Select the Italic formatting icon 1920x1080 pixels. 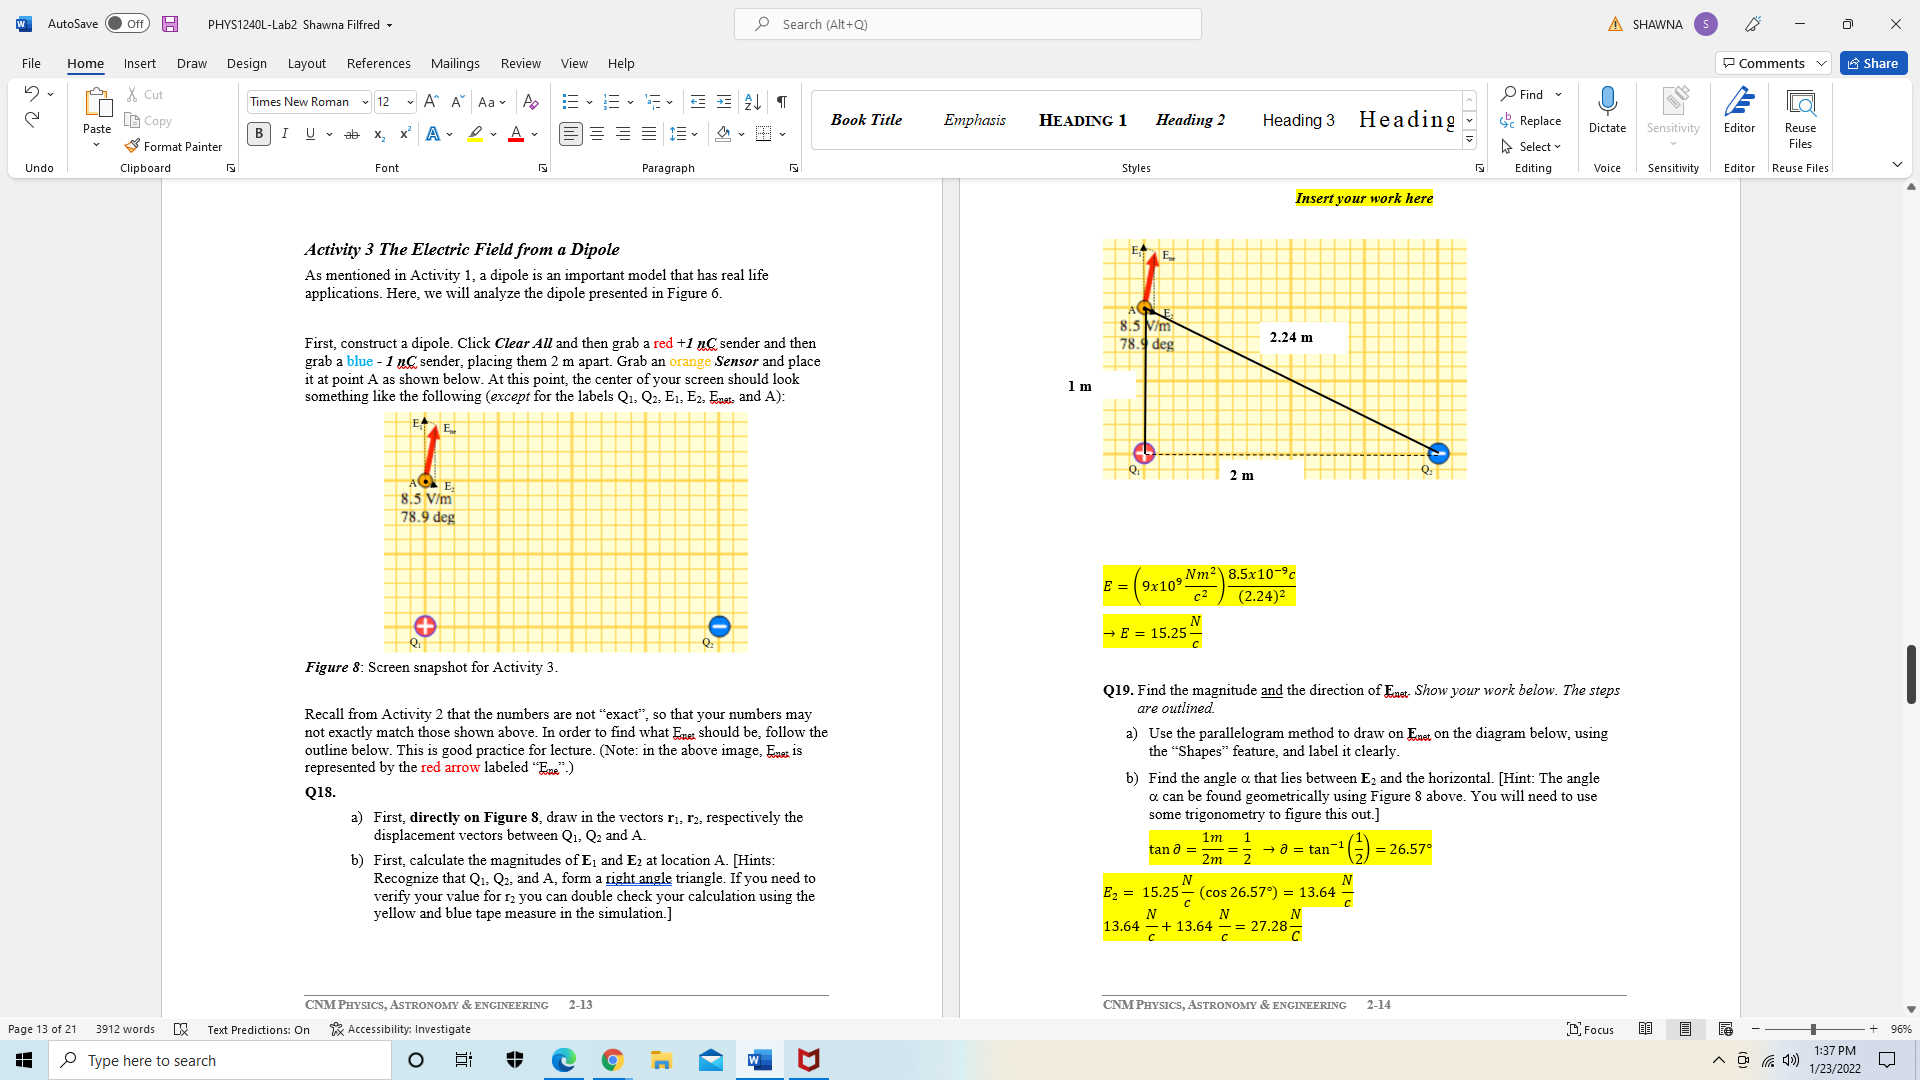(x=284, y=133)
